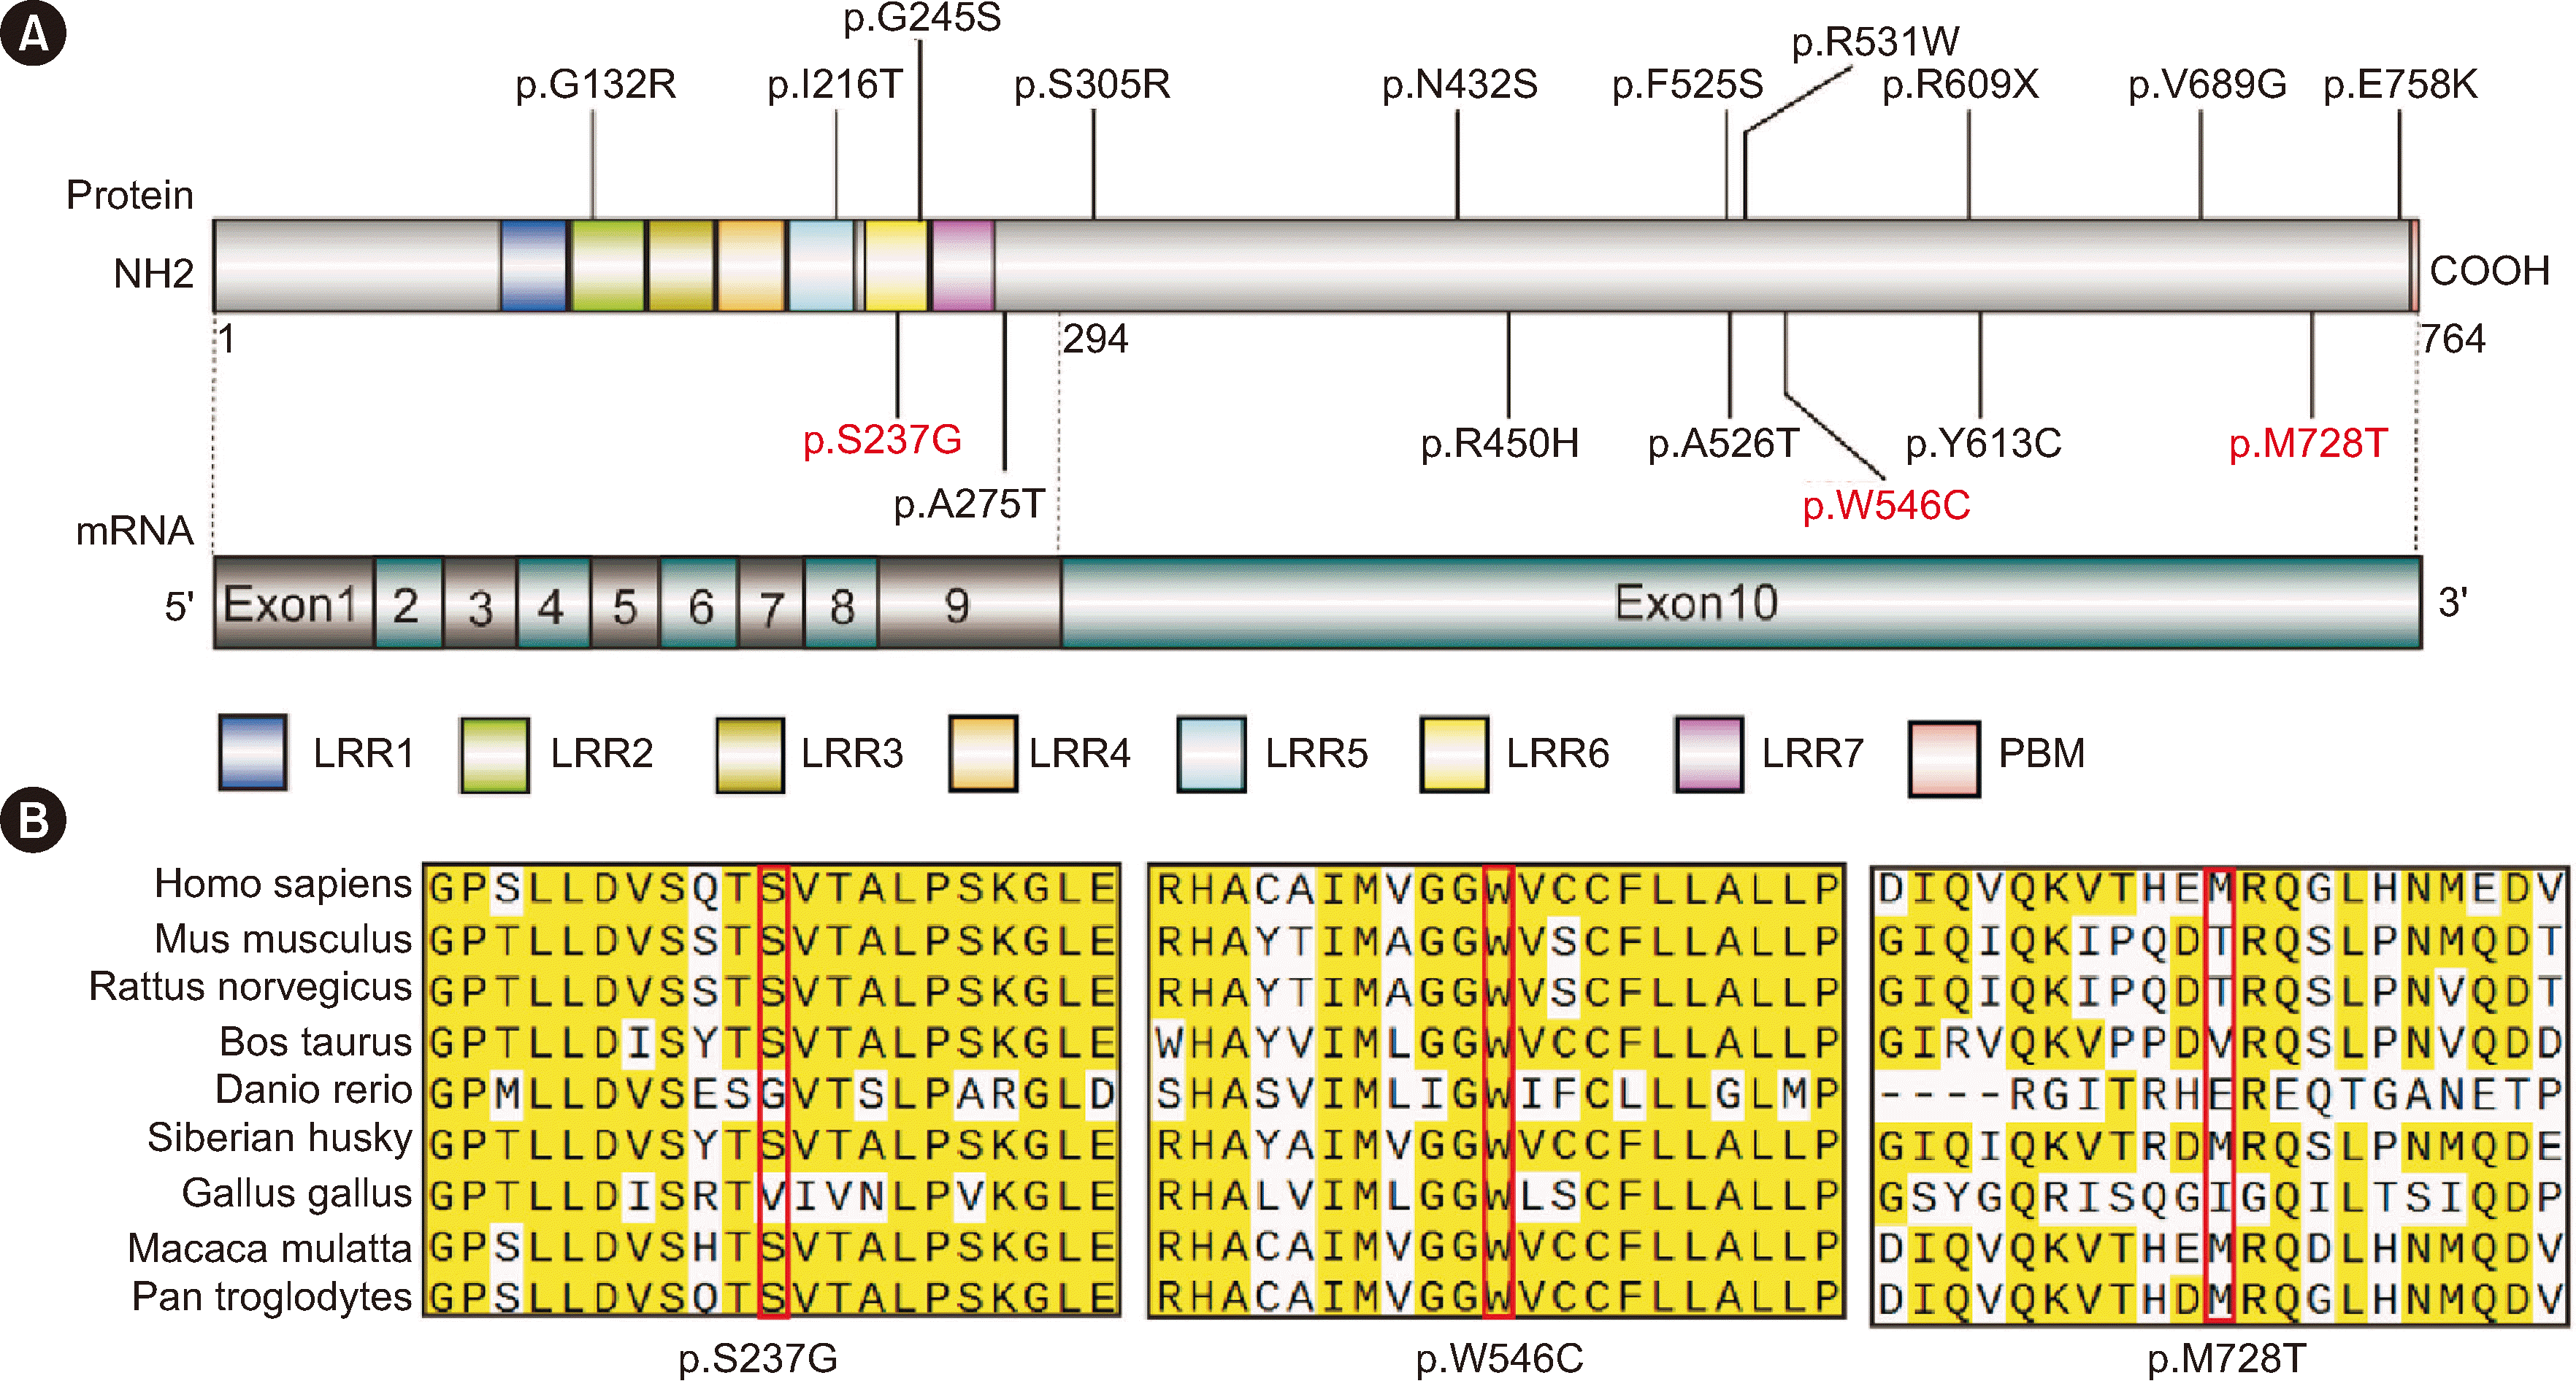Click the panel A circle label
2576x1389 pixels.
click(33, 33)
